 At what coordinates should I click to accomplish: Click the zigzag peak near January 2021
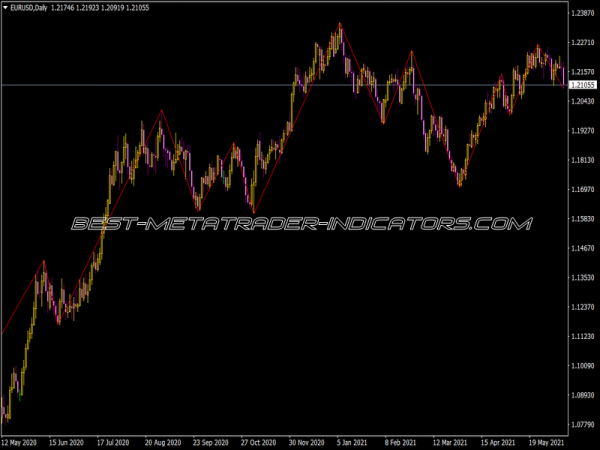pyautogui.click(x=340, y=22)
